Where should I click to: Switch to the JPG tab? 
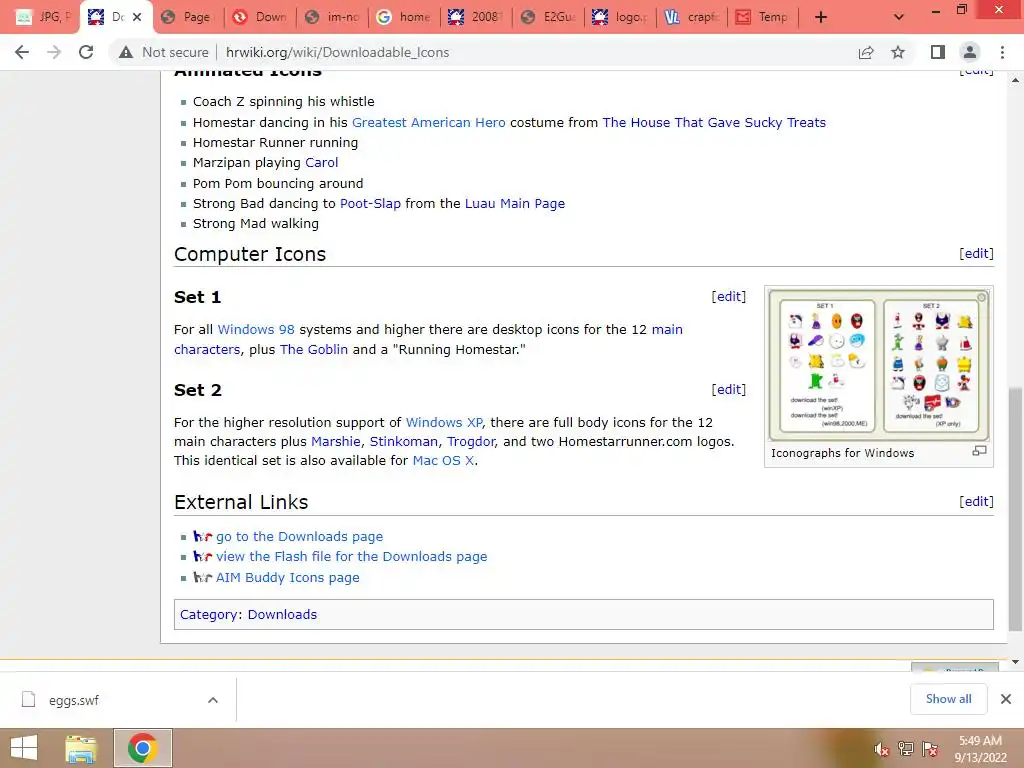click(43, 17)
